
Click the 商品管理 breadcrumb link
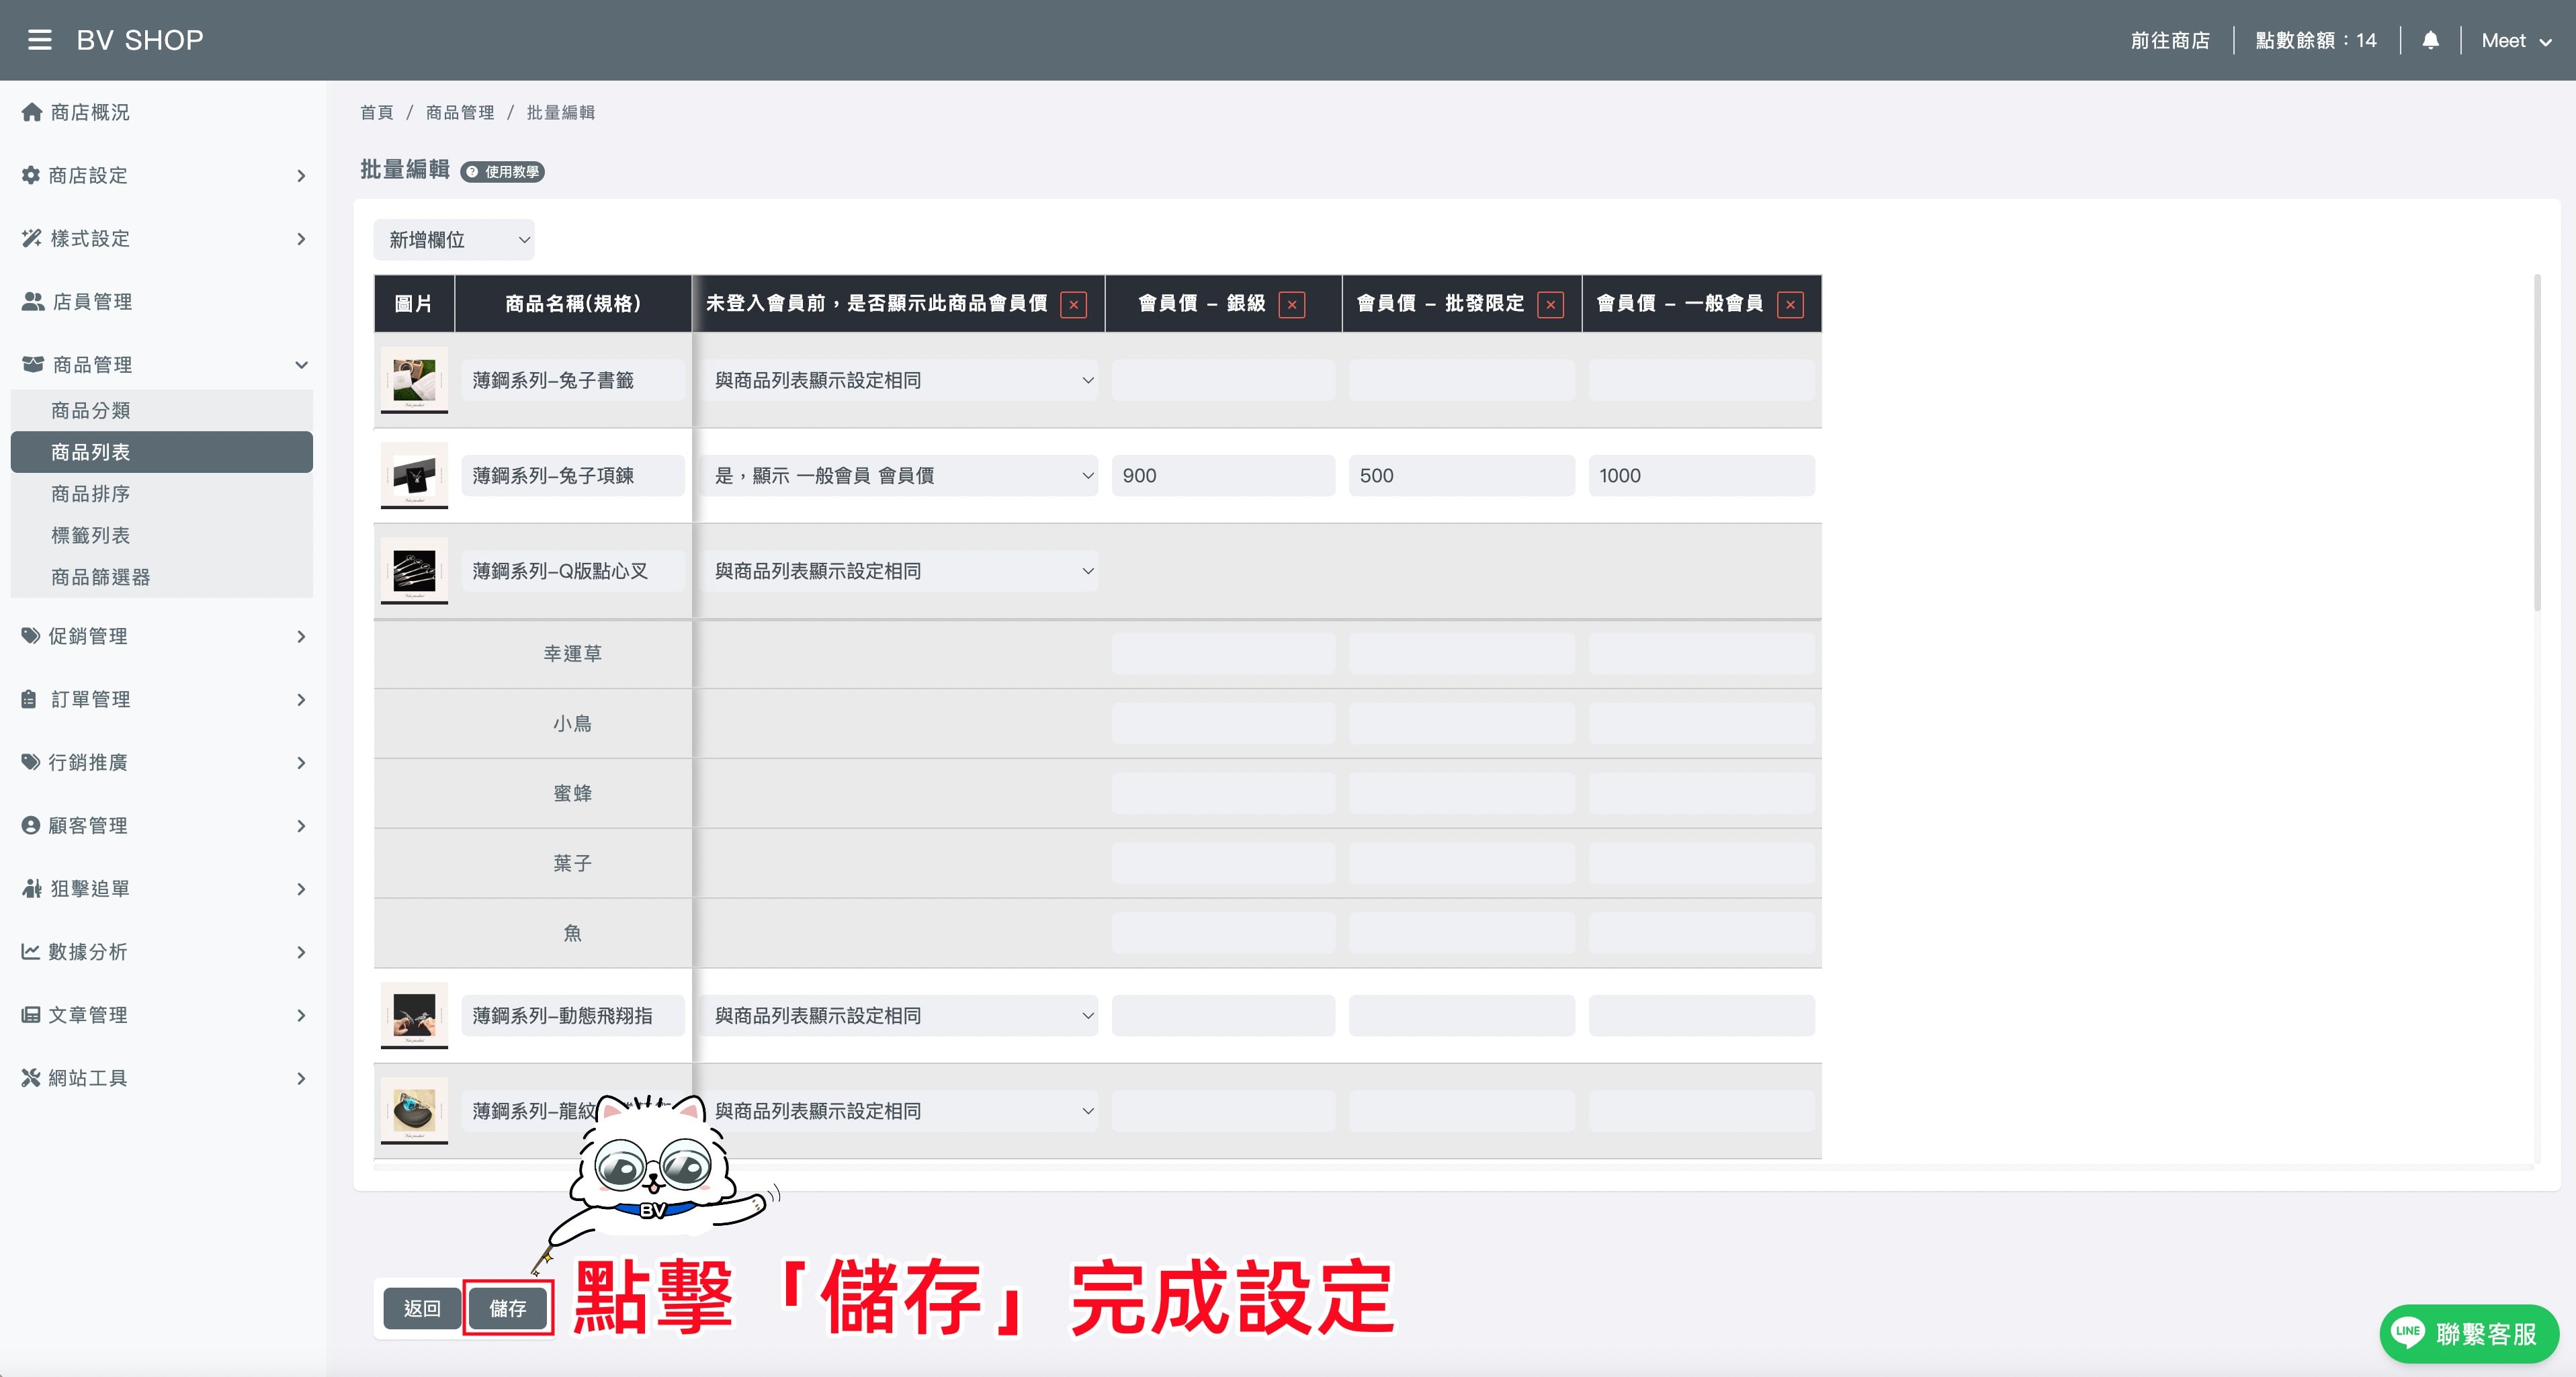(x=460, y=112)
